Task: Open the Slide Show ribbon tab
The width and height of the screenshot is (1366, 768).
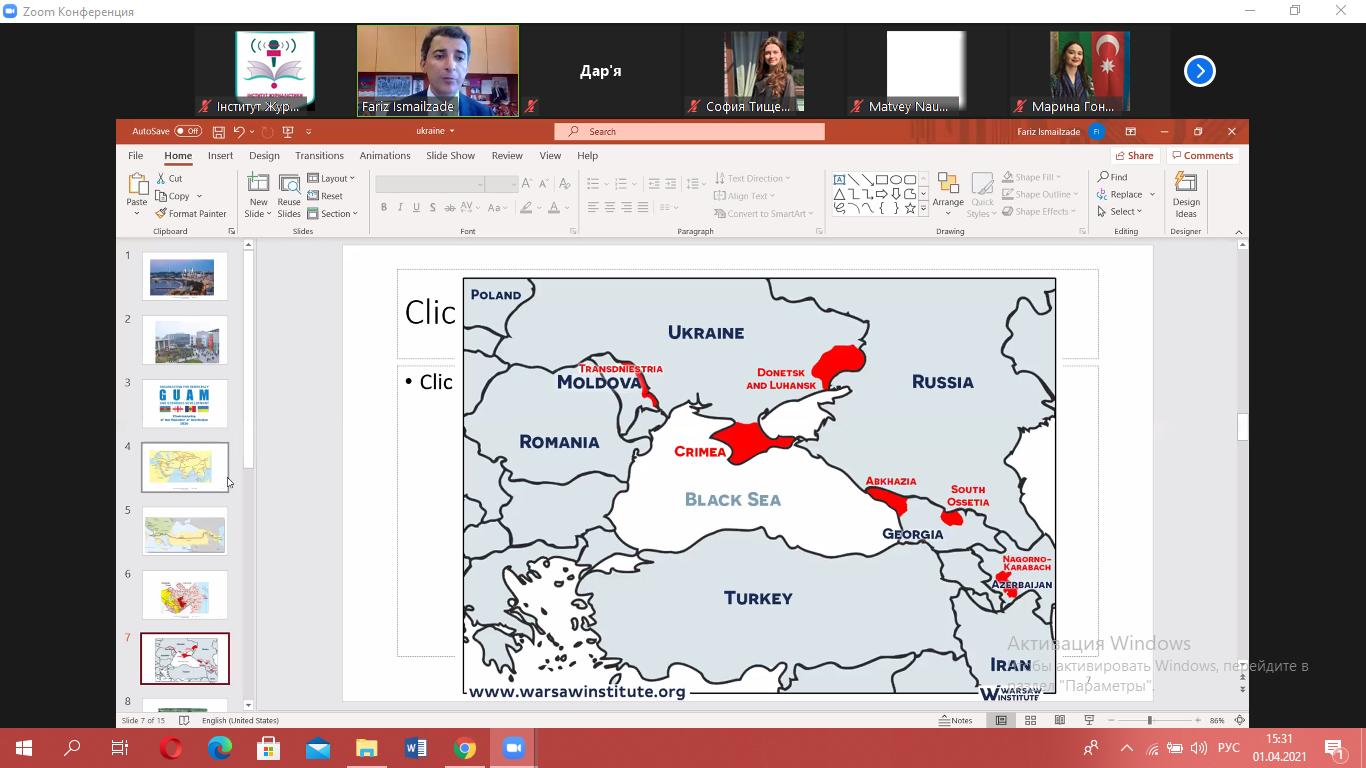Action: [450, 156]
